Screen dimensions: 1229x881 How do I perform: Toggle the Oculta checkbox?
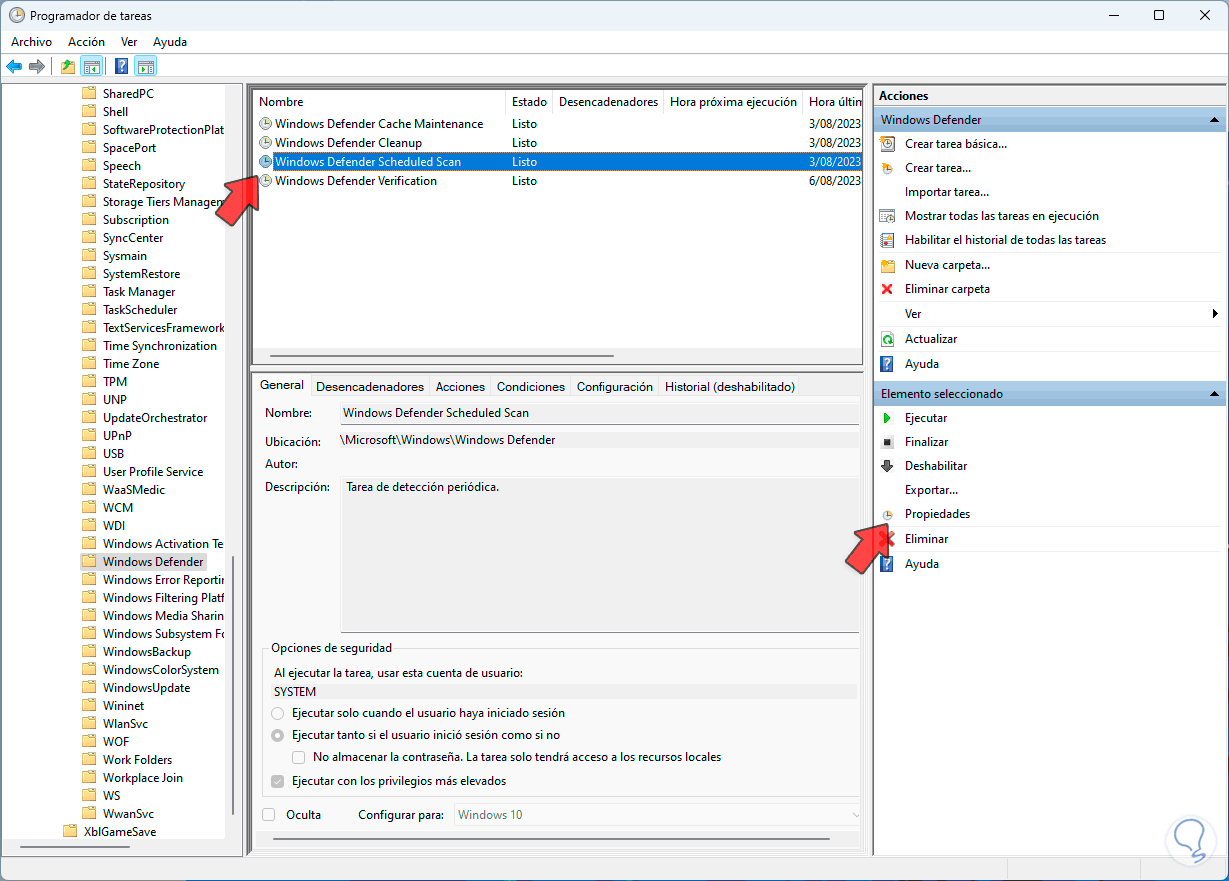click(x=269, y=815)
